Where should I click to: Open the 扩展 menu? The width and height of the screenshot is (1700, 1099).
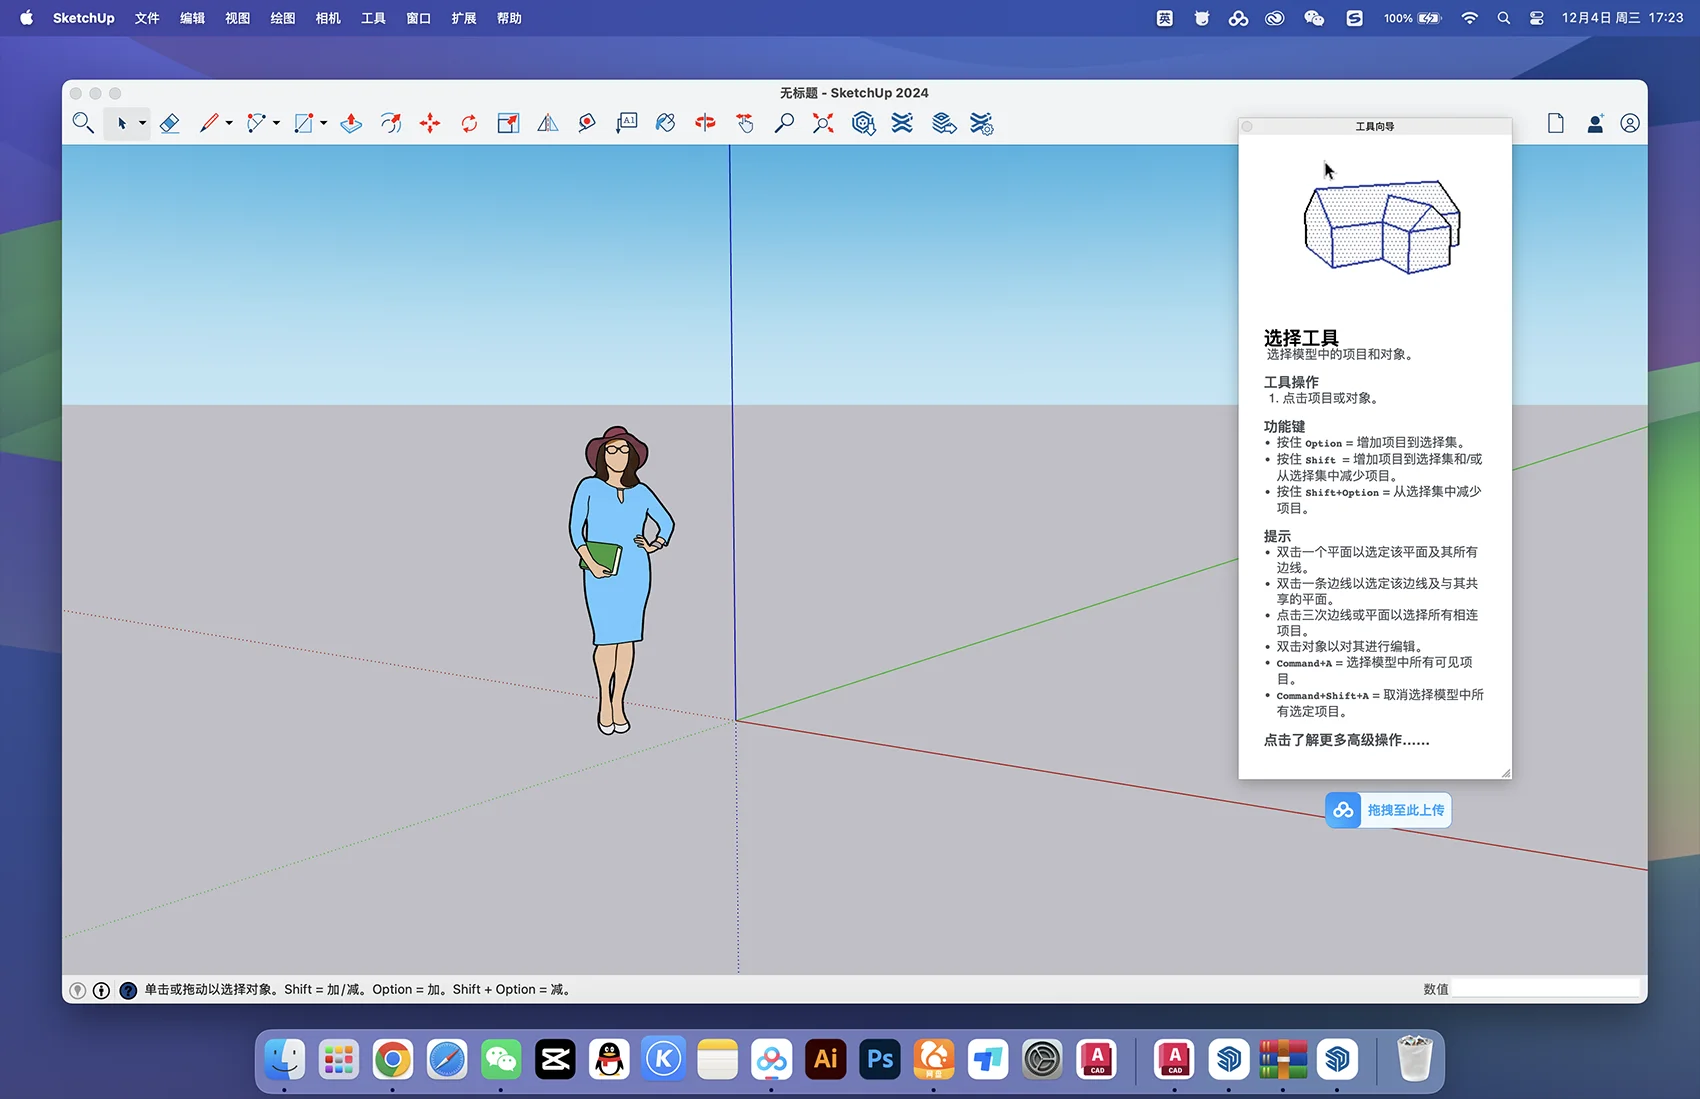pyautogui.click(x=464, y=18)
